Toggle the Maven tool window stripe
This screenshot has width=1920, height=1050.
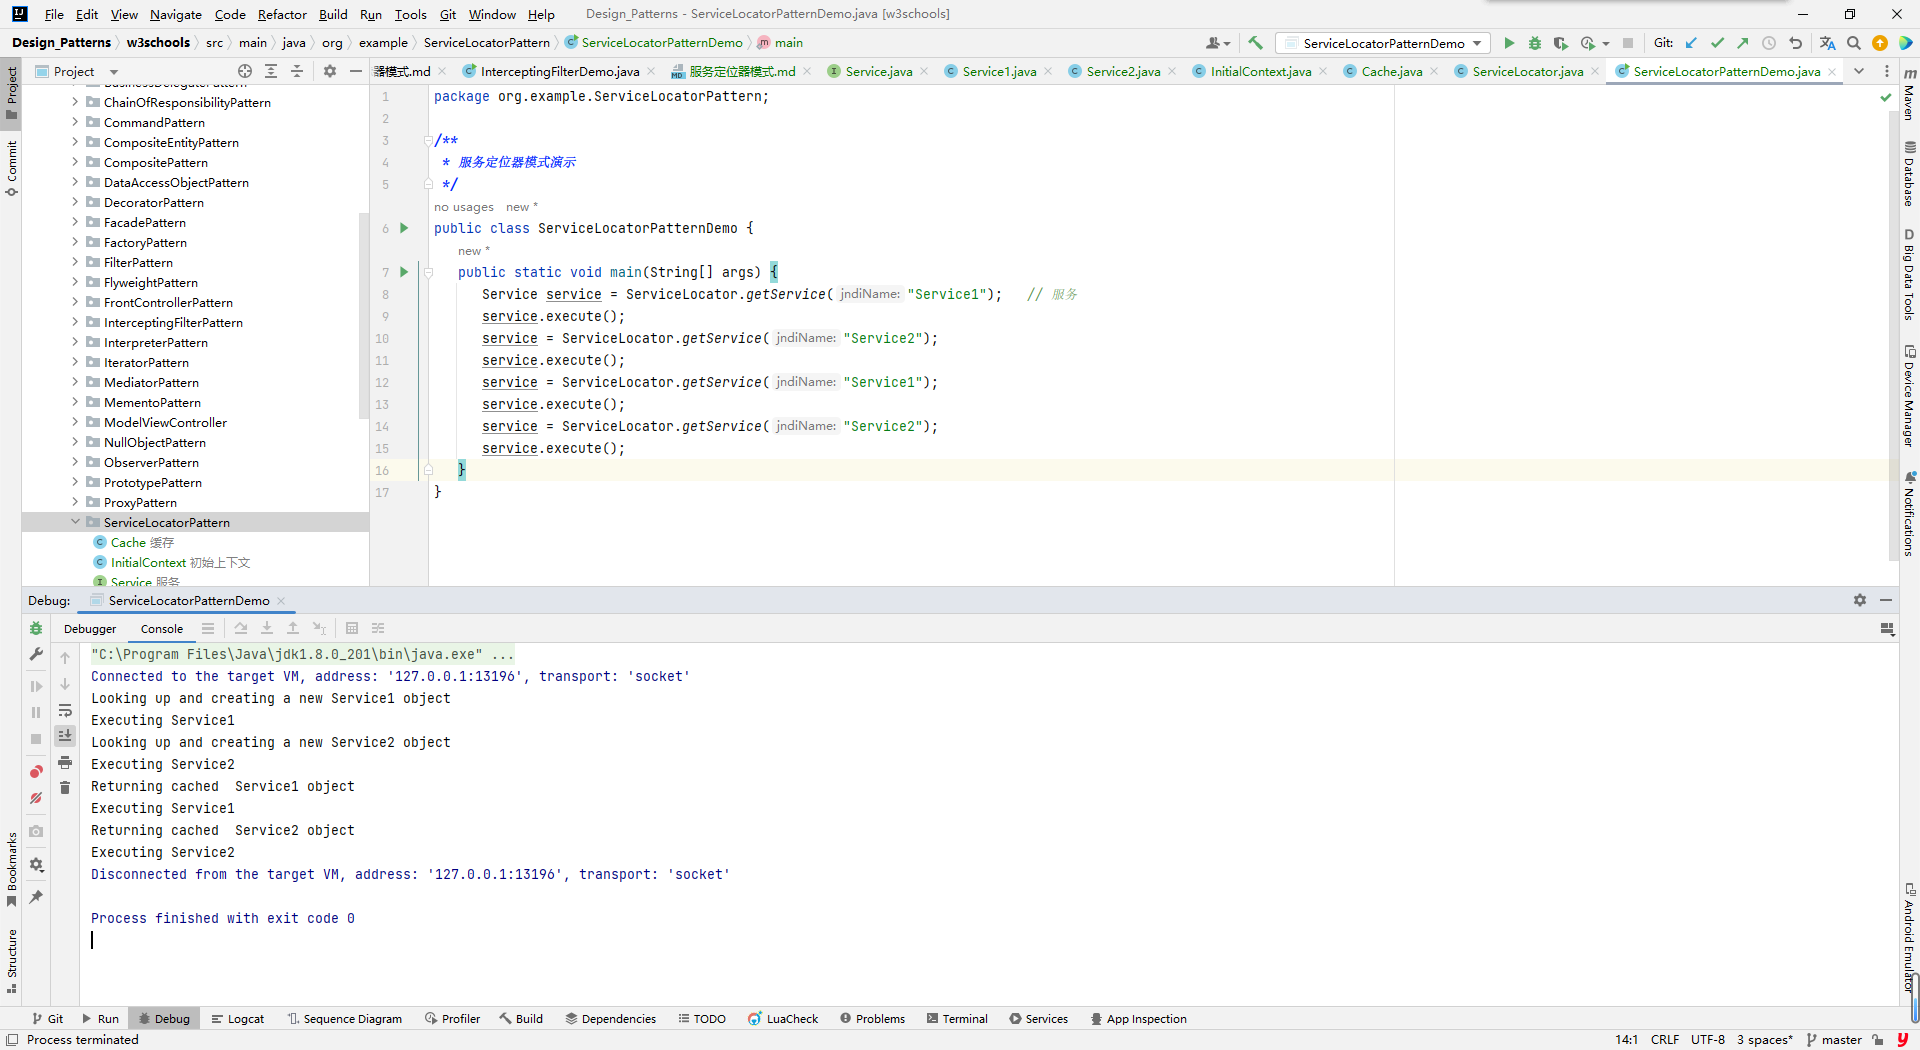(1909, 94)
